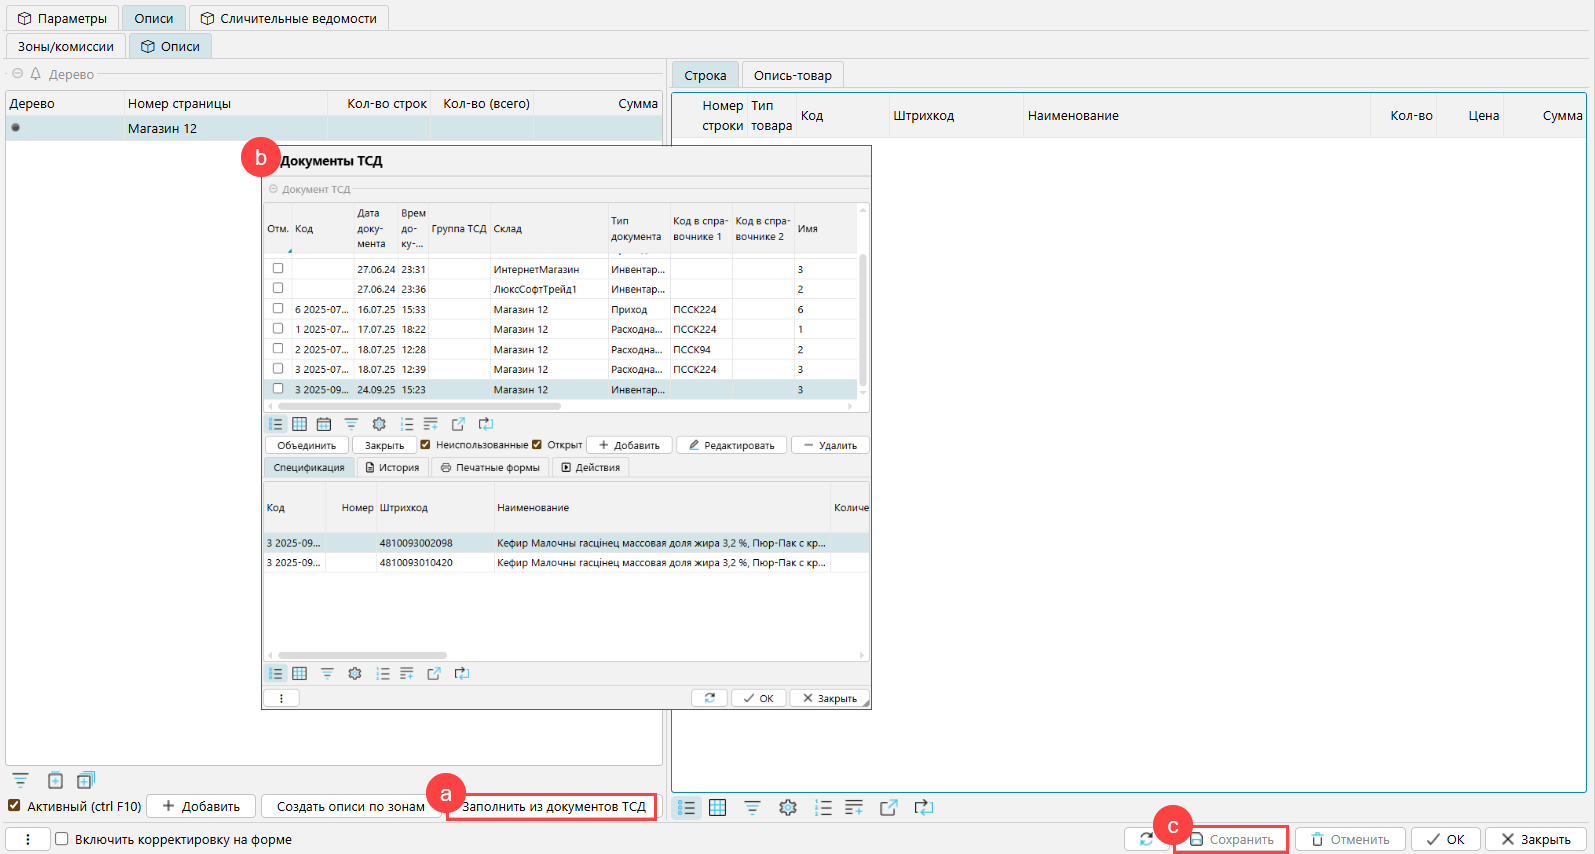Open the settings gear in right panel toolbar
The width and height of the screenshot is (1595, 854).
pos(788,808)
